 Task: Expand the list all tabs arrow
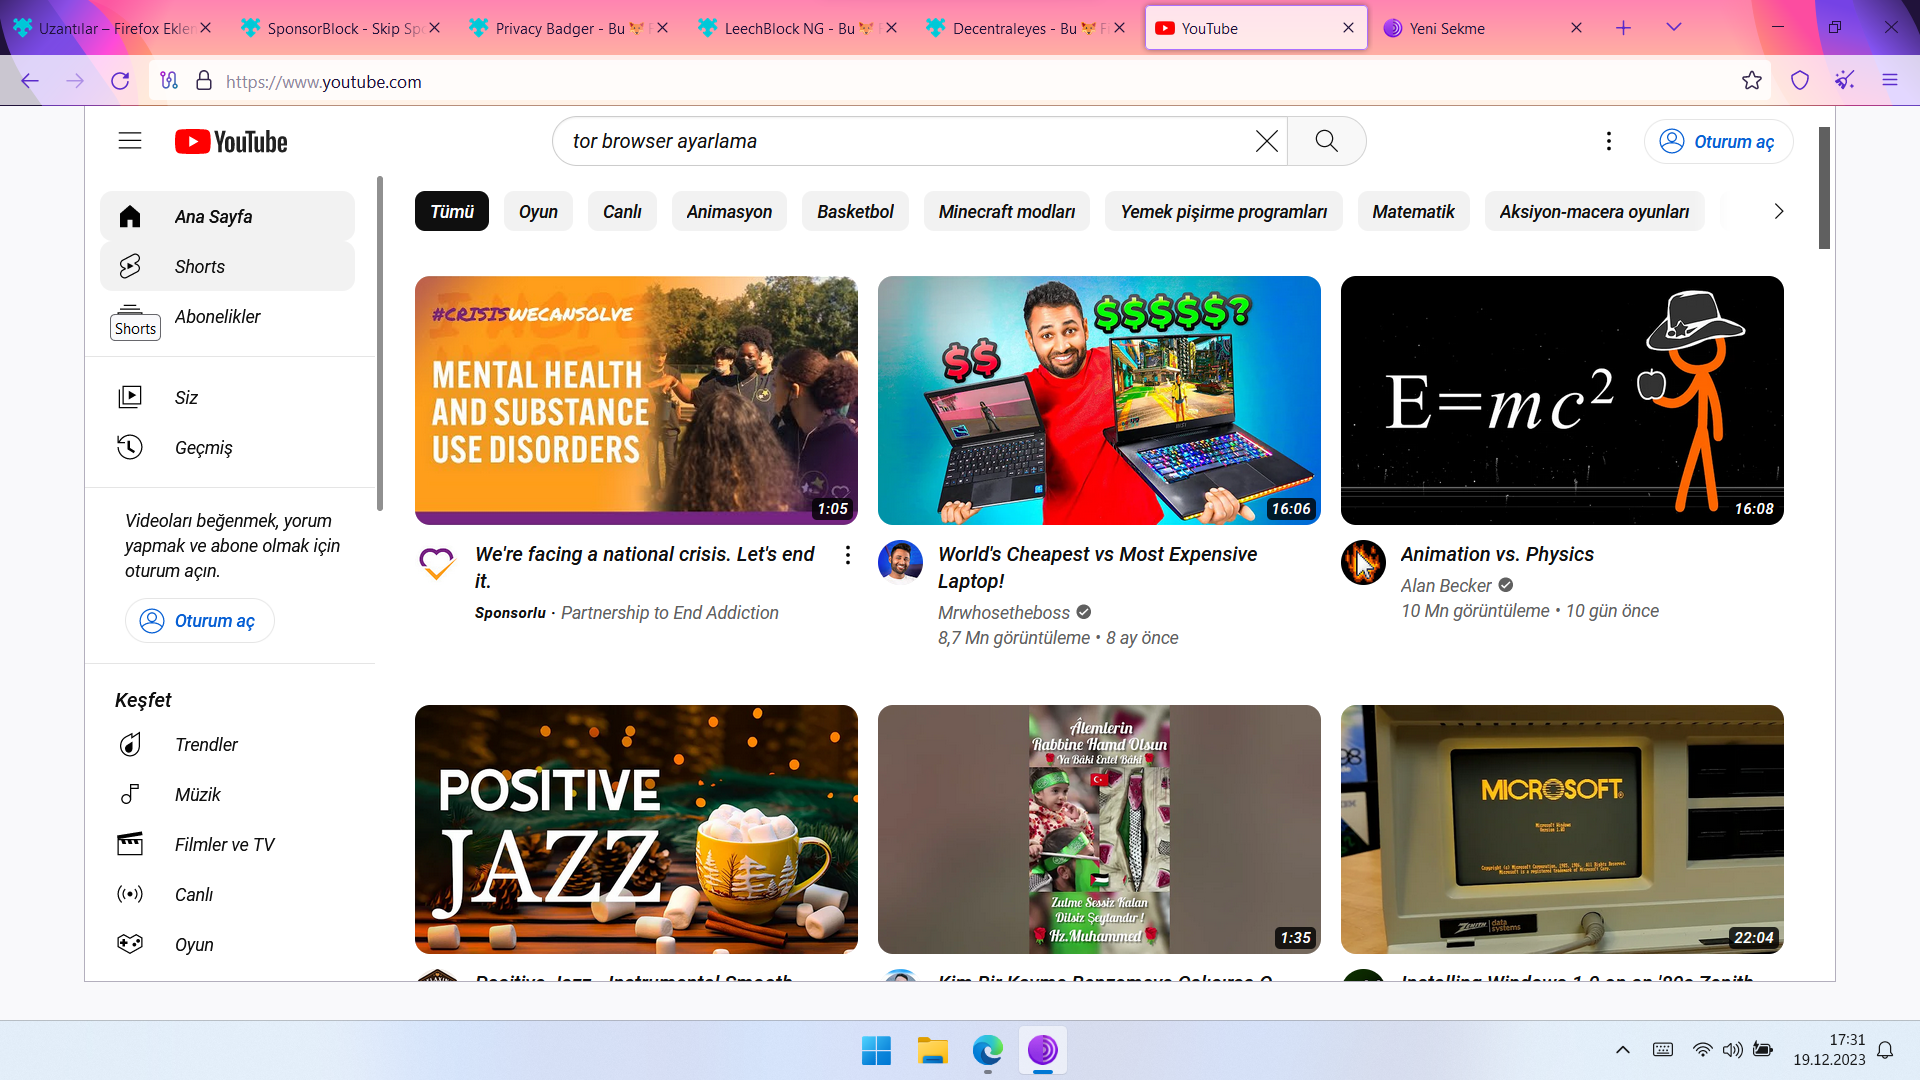tap(1673, 28)
